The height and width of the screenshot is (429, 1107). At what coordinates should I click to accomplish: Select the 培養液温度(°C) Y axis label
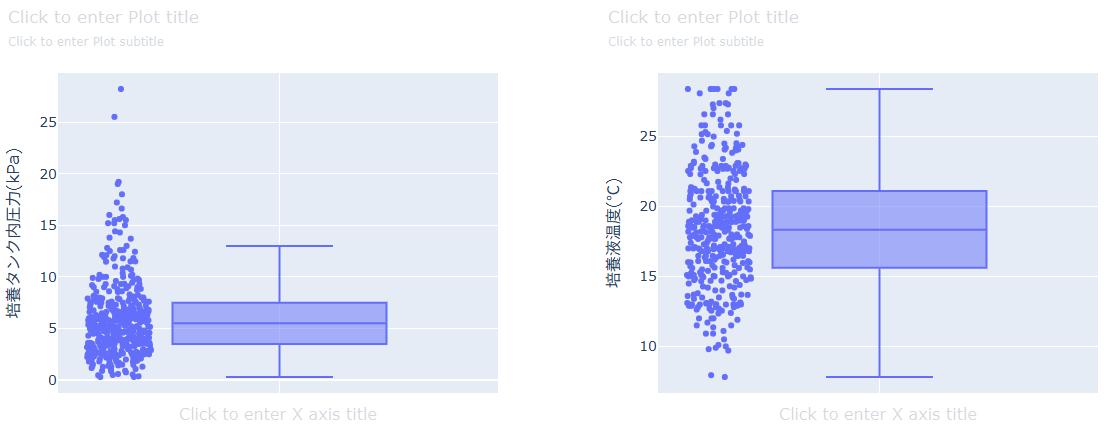tap(614, 233)
